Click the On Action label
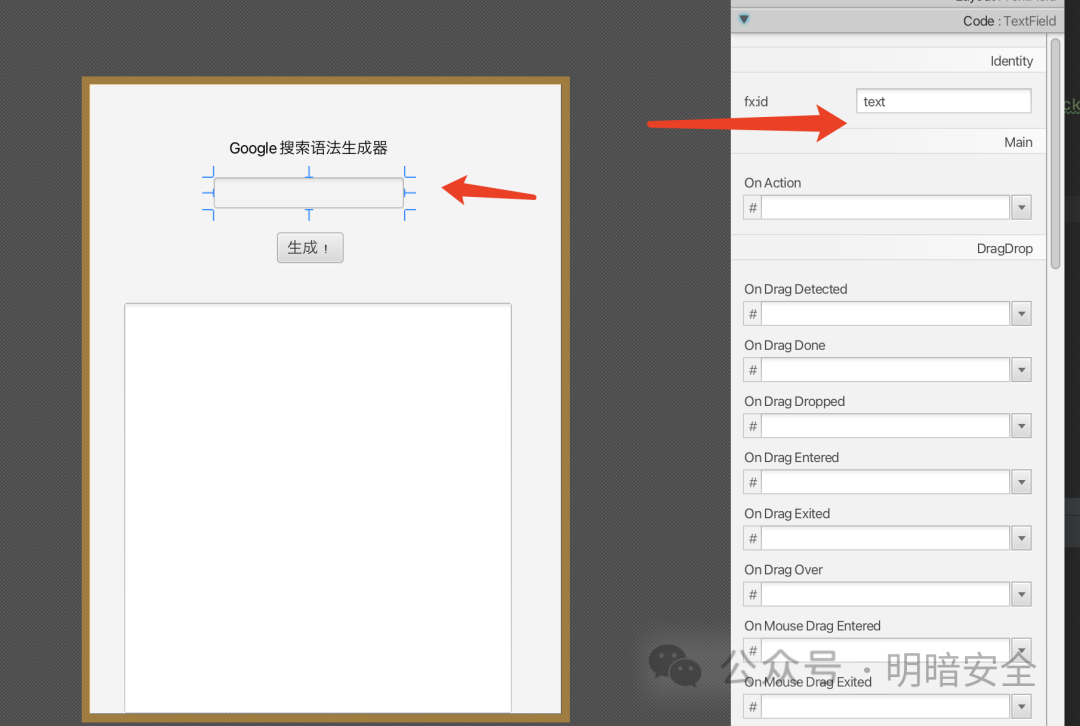This screenshot has width=1080, height=726. click(x=772, y=183)
